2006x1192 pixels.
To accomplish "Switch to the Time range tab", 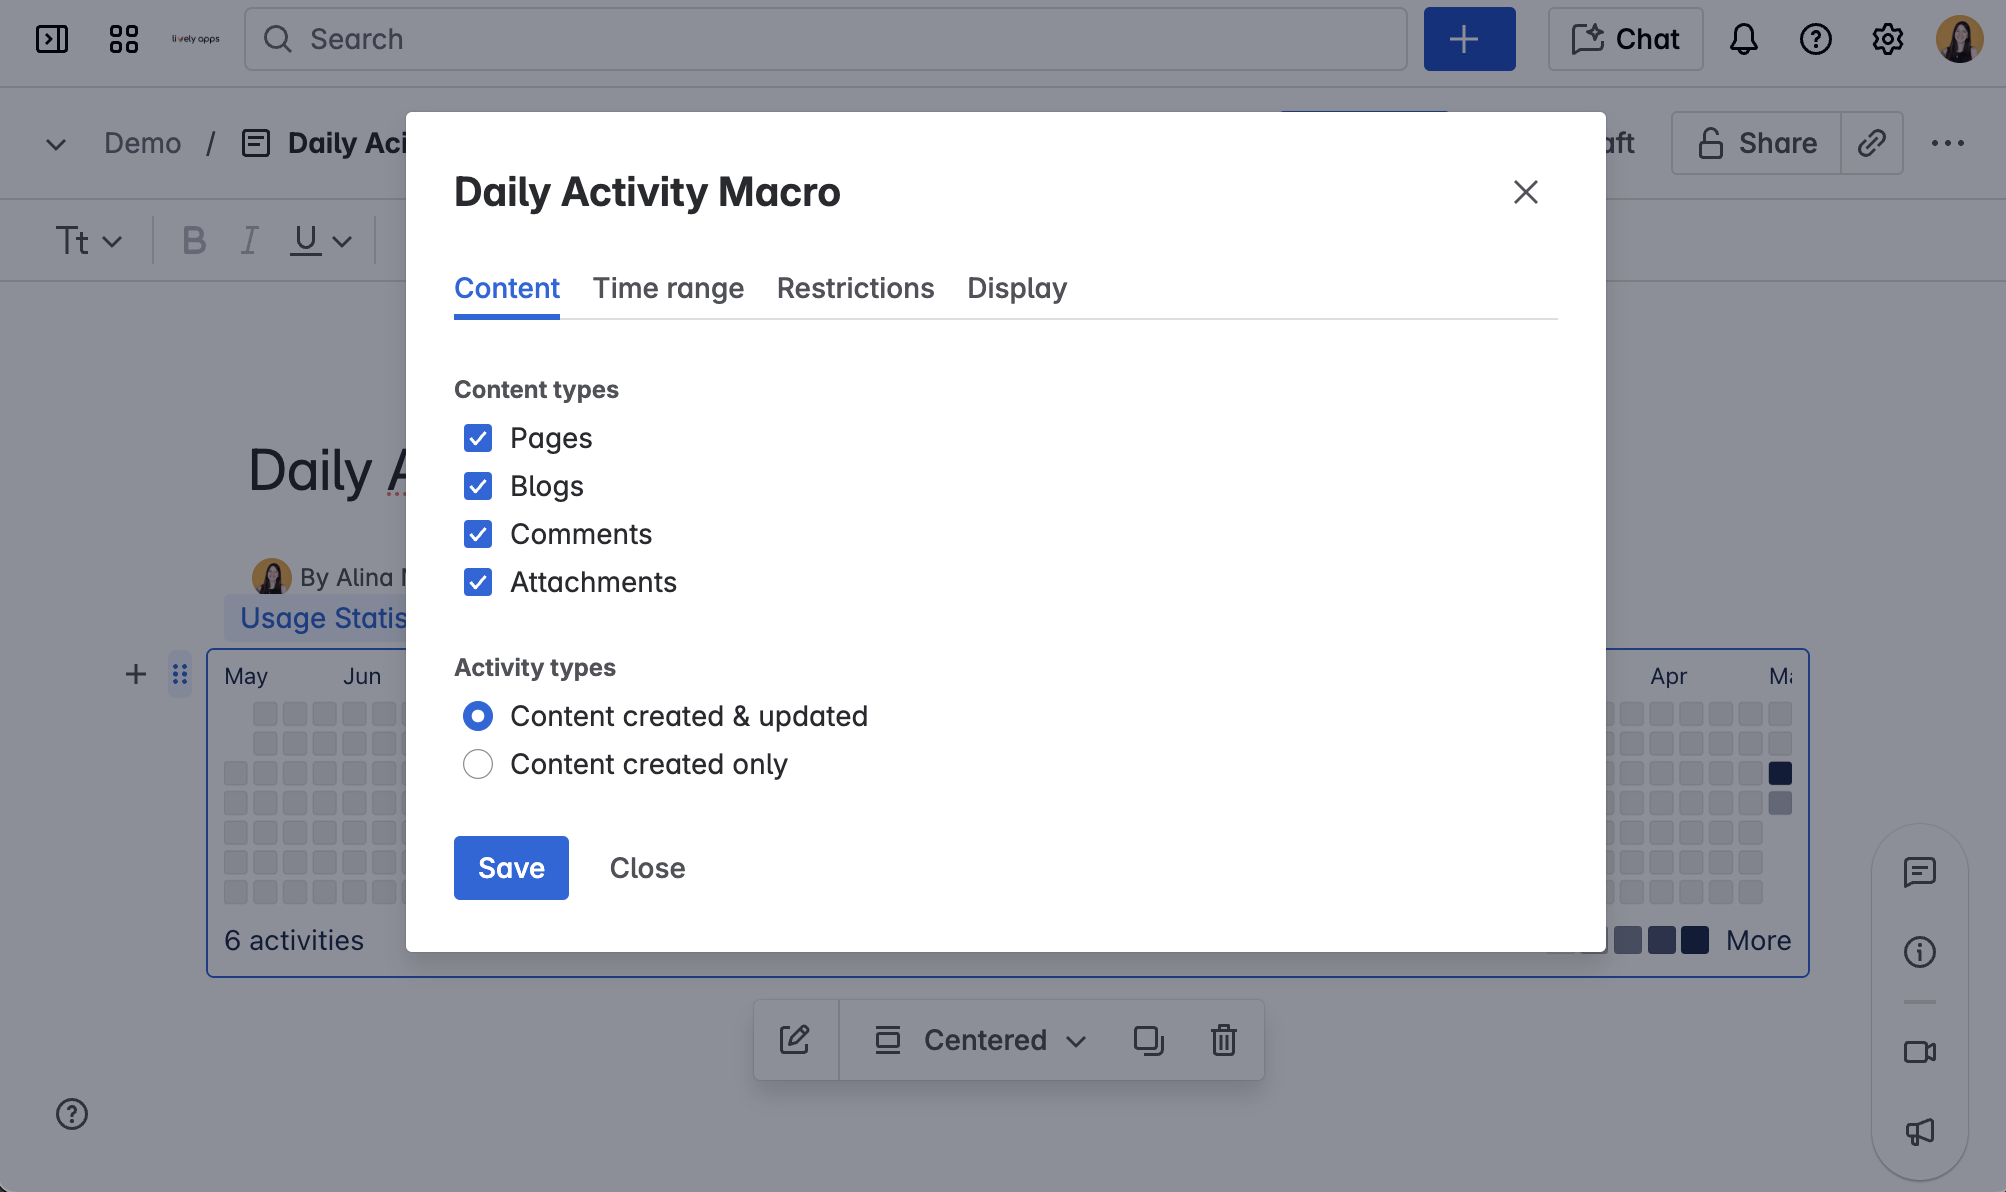I will pyautogui.click(x=668, y=288).
